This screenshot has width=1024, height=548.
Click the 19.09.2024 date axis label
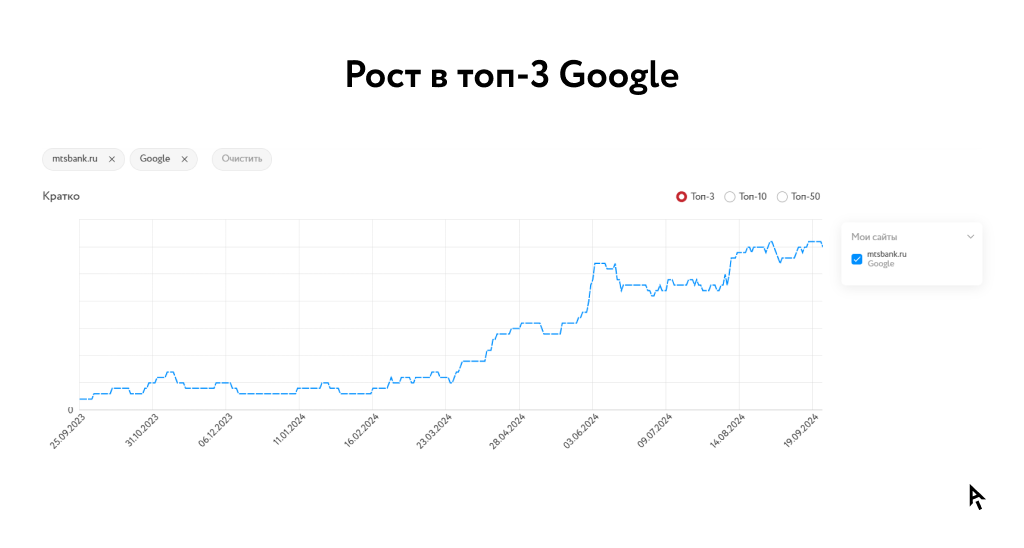[x=800, y=431]
